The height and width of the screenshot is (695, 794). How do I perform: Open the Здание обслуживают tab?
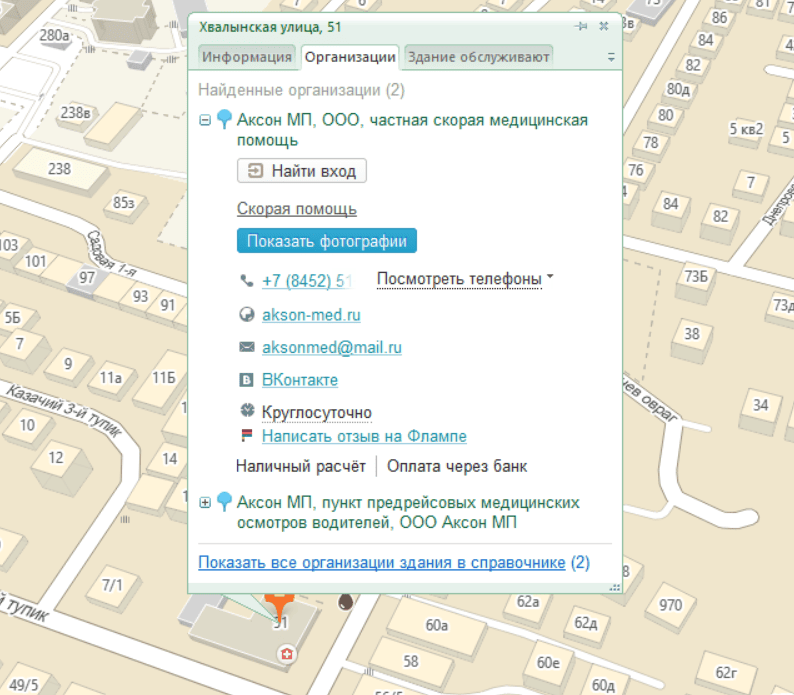tap(479, 57)
